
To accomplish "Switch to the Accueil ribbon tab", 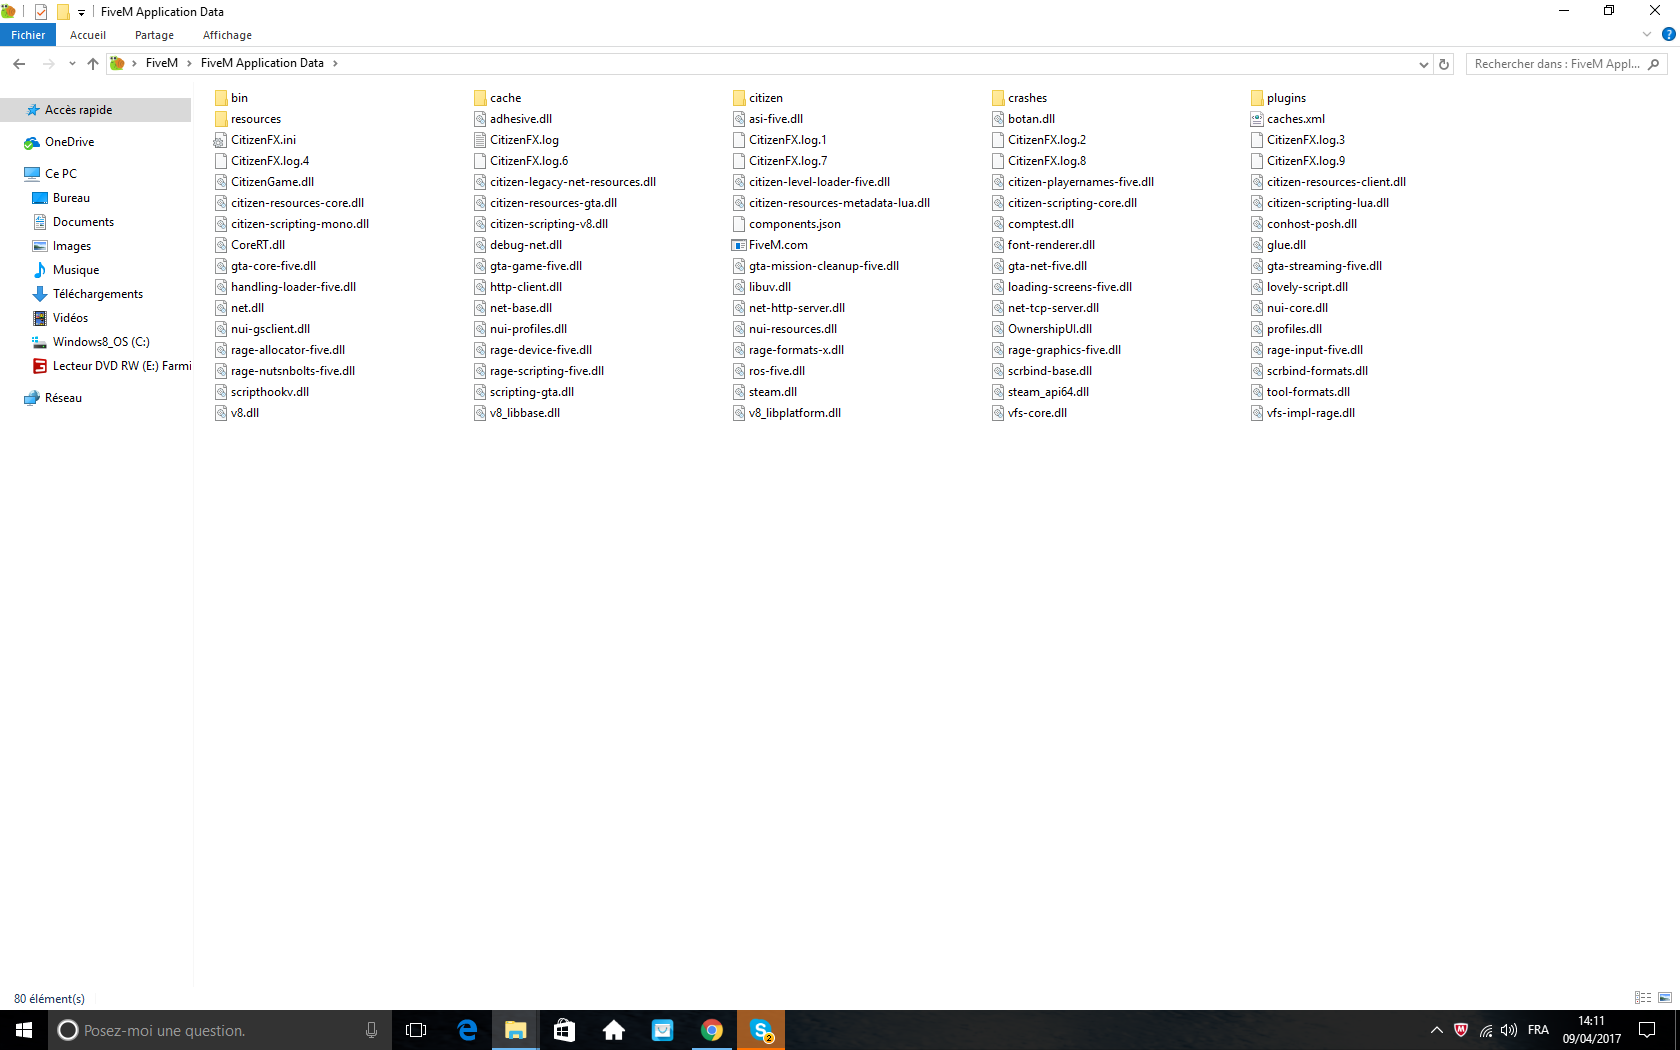I will tap(88, 35).
